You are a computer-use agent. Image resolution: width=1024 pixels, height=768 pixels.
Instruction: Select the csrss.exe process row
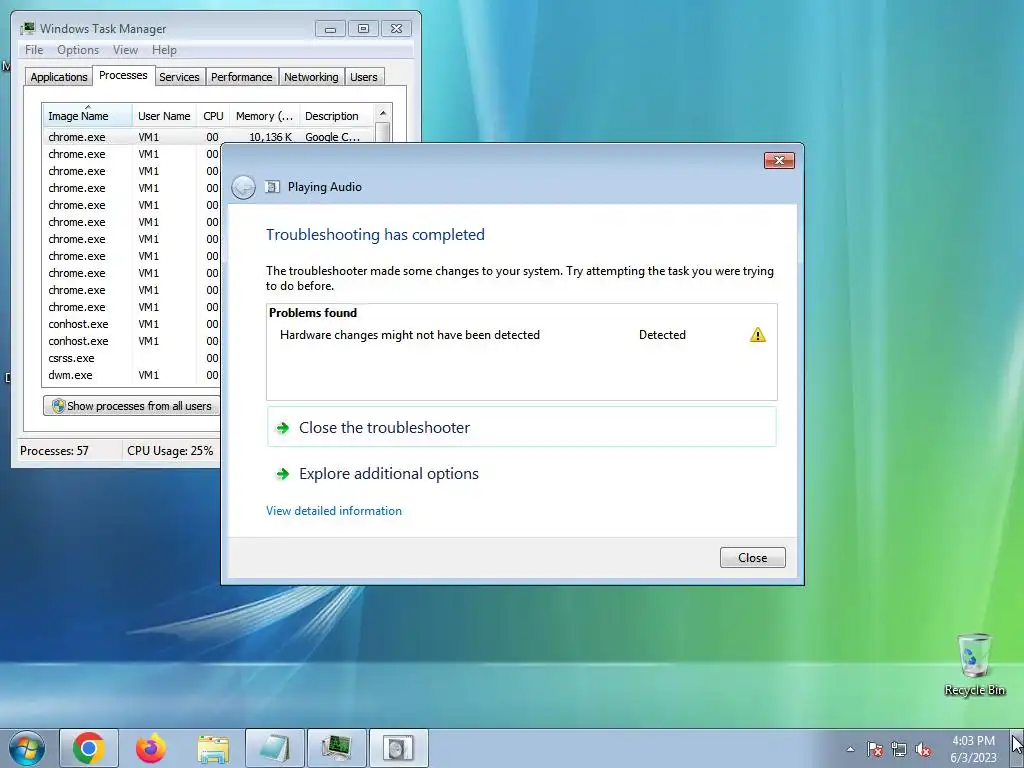point(133,358)
